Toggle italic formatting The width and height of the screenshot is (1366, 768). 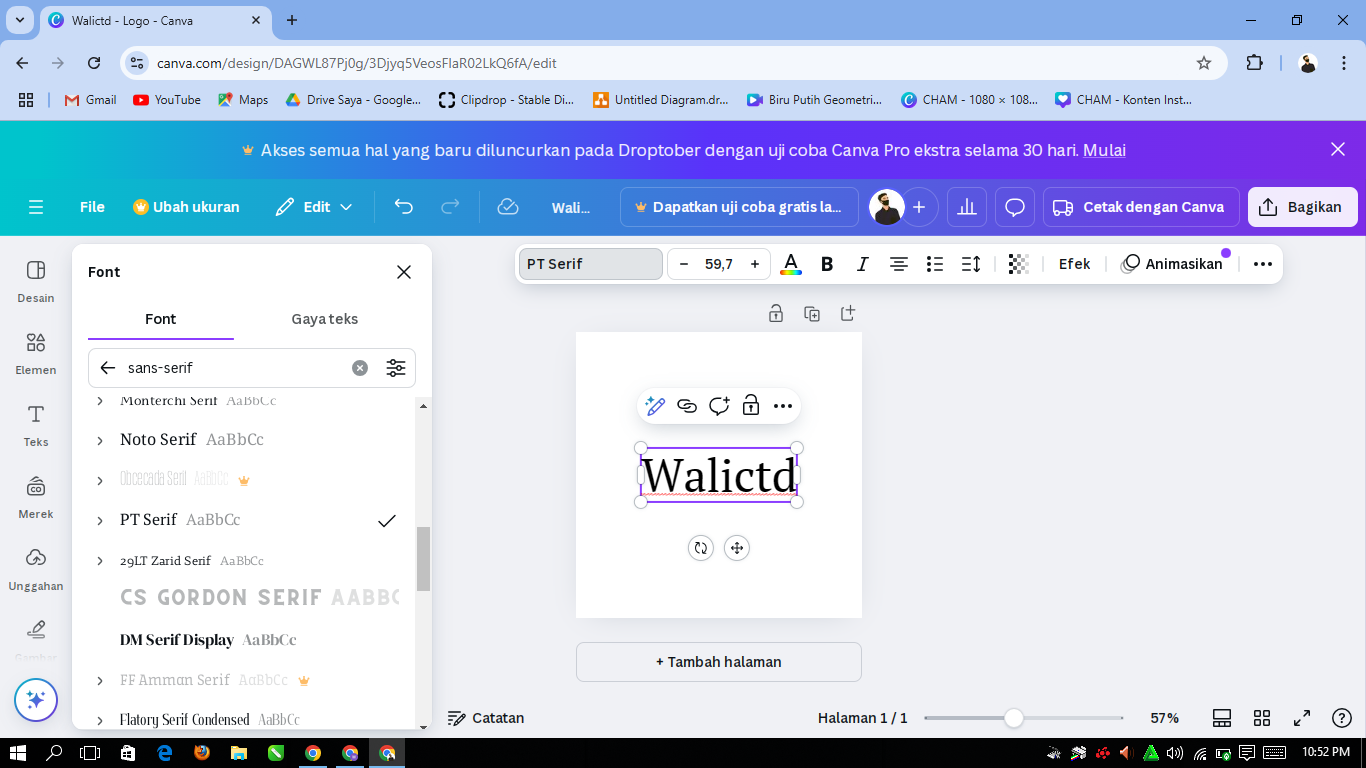pos(863,264)
